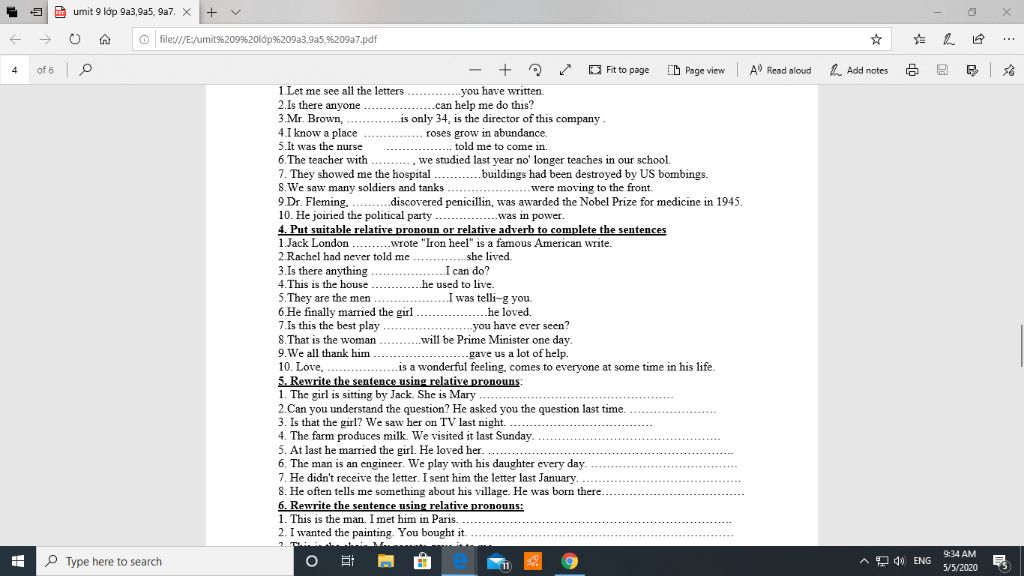Switch to the umit 9 lớp PDF tab
Viewport: 1024px width, 576px height.
tap(123, 12)
